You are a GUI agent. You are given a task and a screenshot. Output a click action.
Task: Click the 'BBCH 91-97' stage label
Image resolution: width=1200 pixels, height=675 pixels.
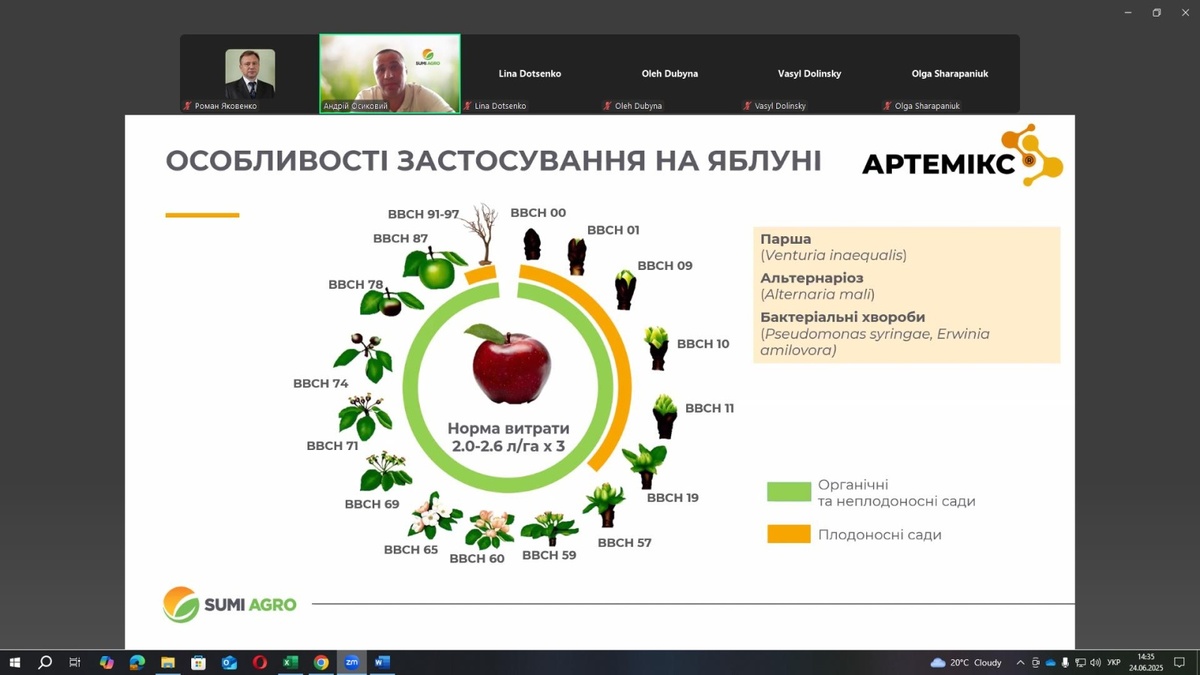point(424,214)
